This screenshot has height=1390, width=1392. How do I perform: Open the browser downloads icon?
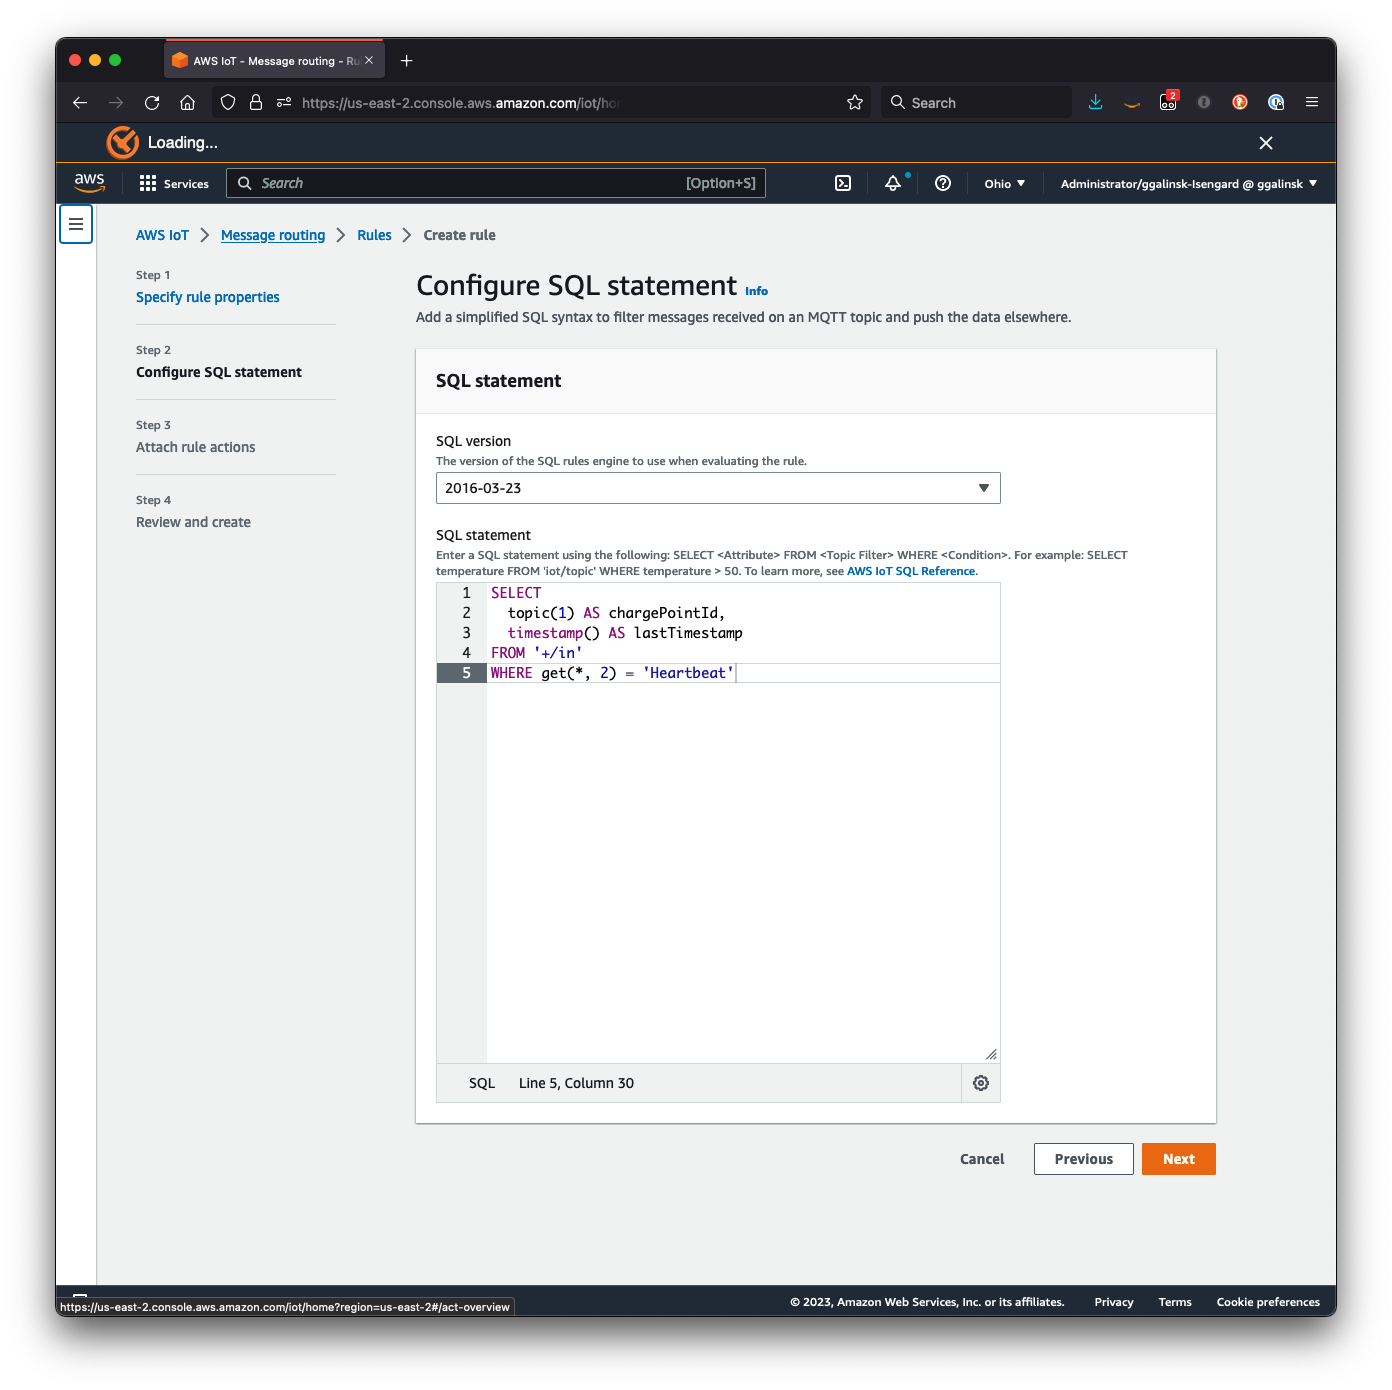click(x=1095, y=102)
